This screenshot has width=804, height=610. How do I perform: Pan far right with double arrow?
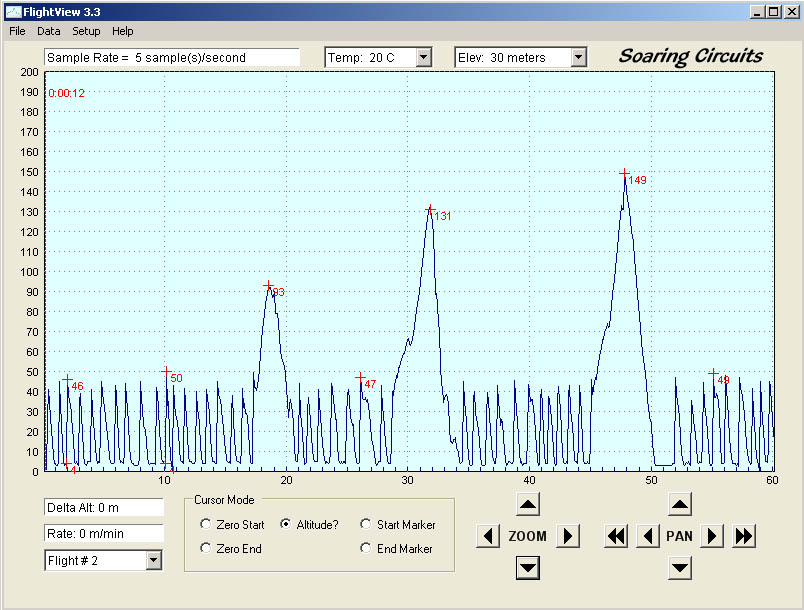[x=744, y=536]
